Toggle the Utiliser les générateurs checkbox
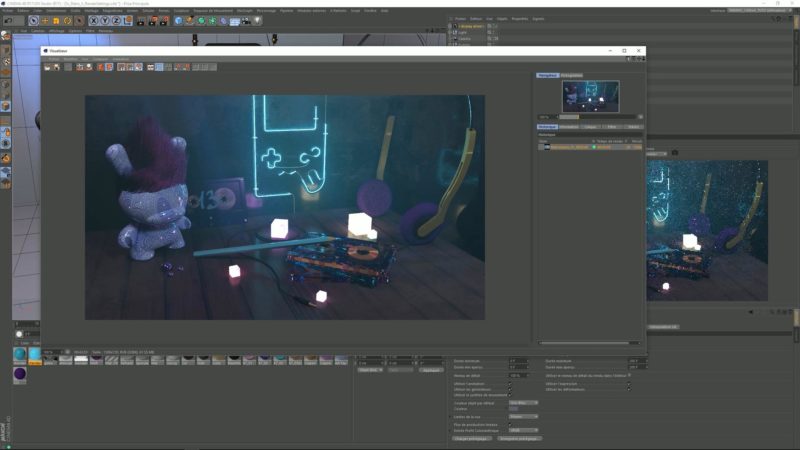Viewport: 800px width, 450px height. pos(509,389)
